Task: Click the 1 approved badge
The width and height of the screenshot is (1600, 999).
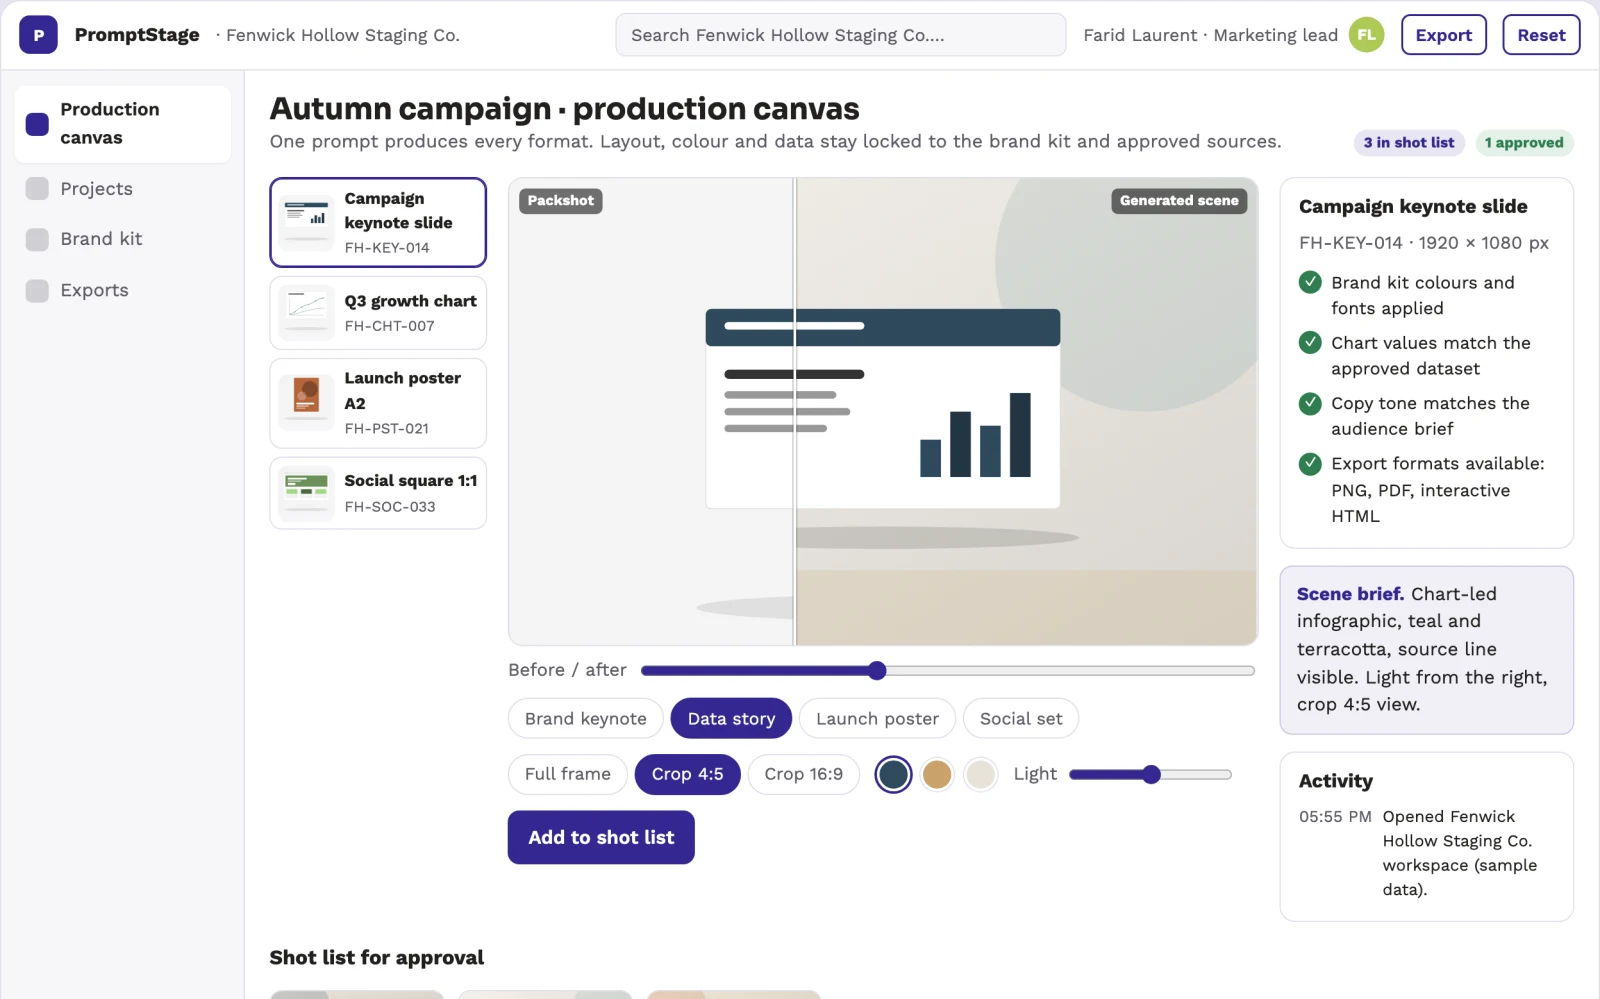Action: click(1524, 143)
